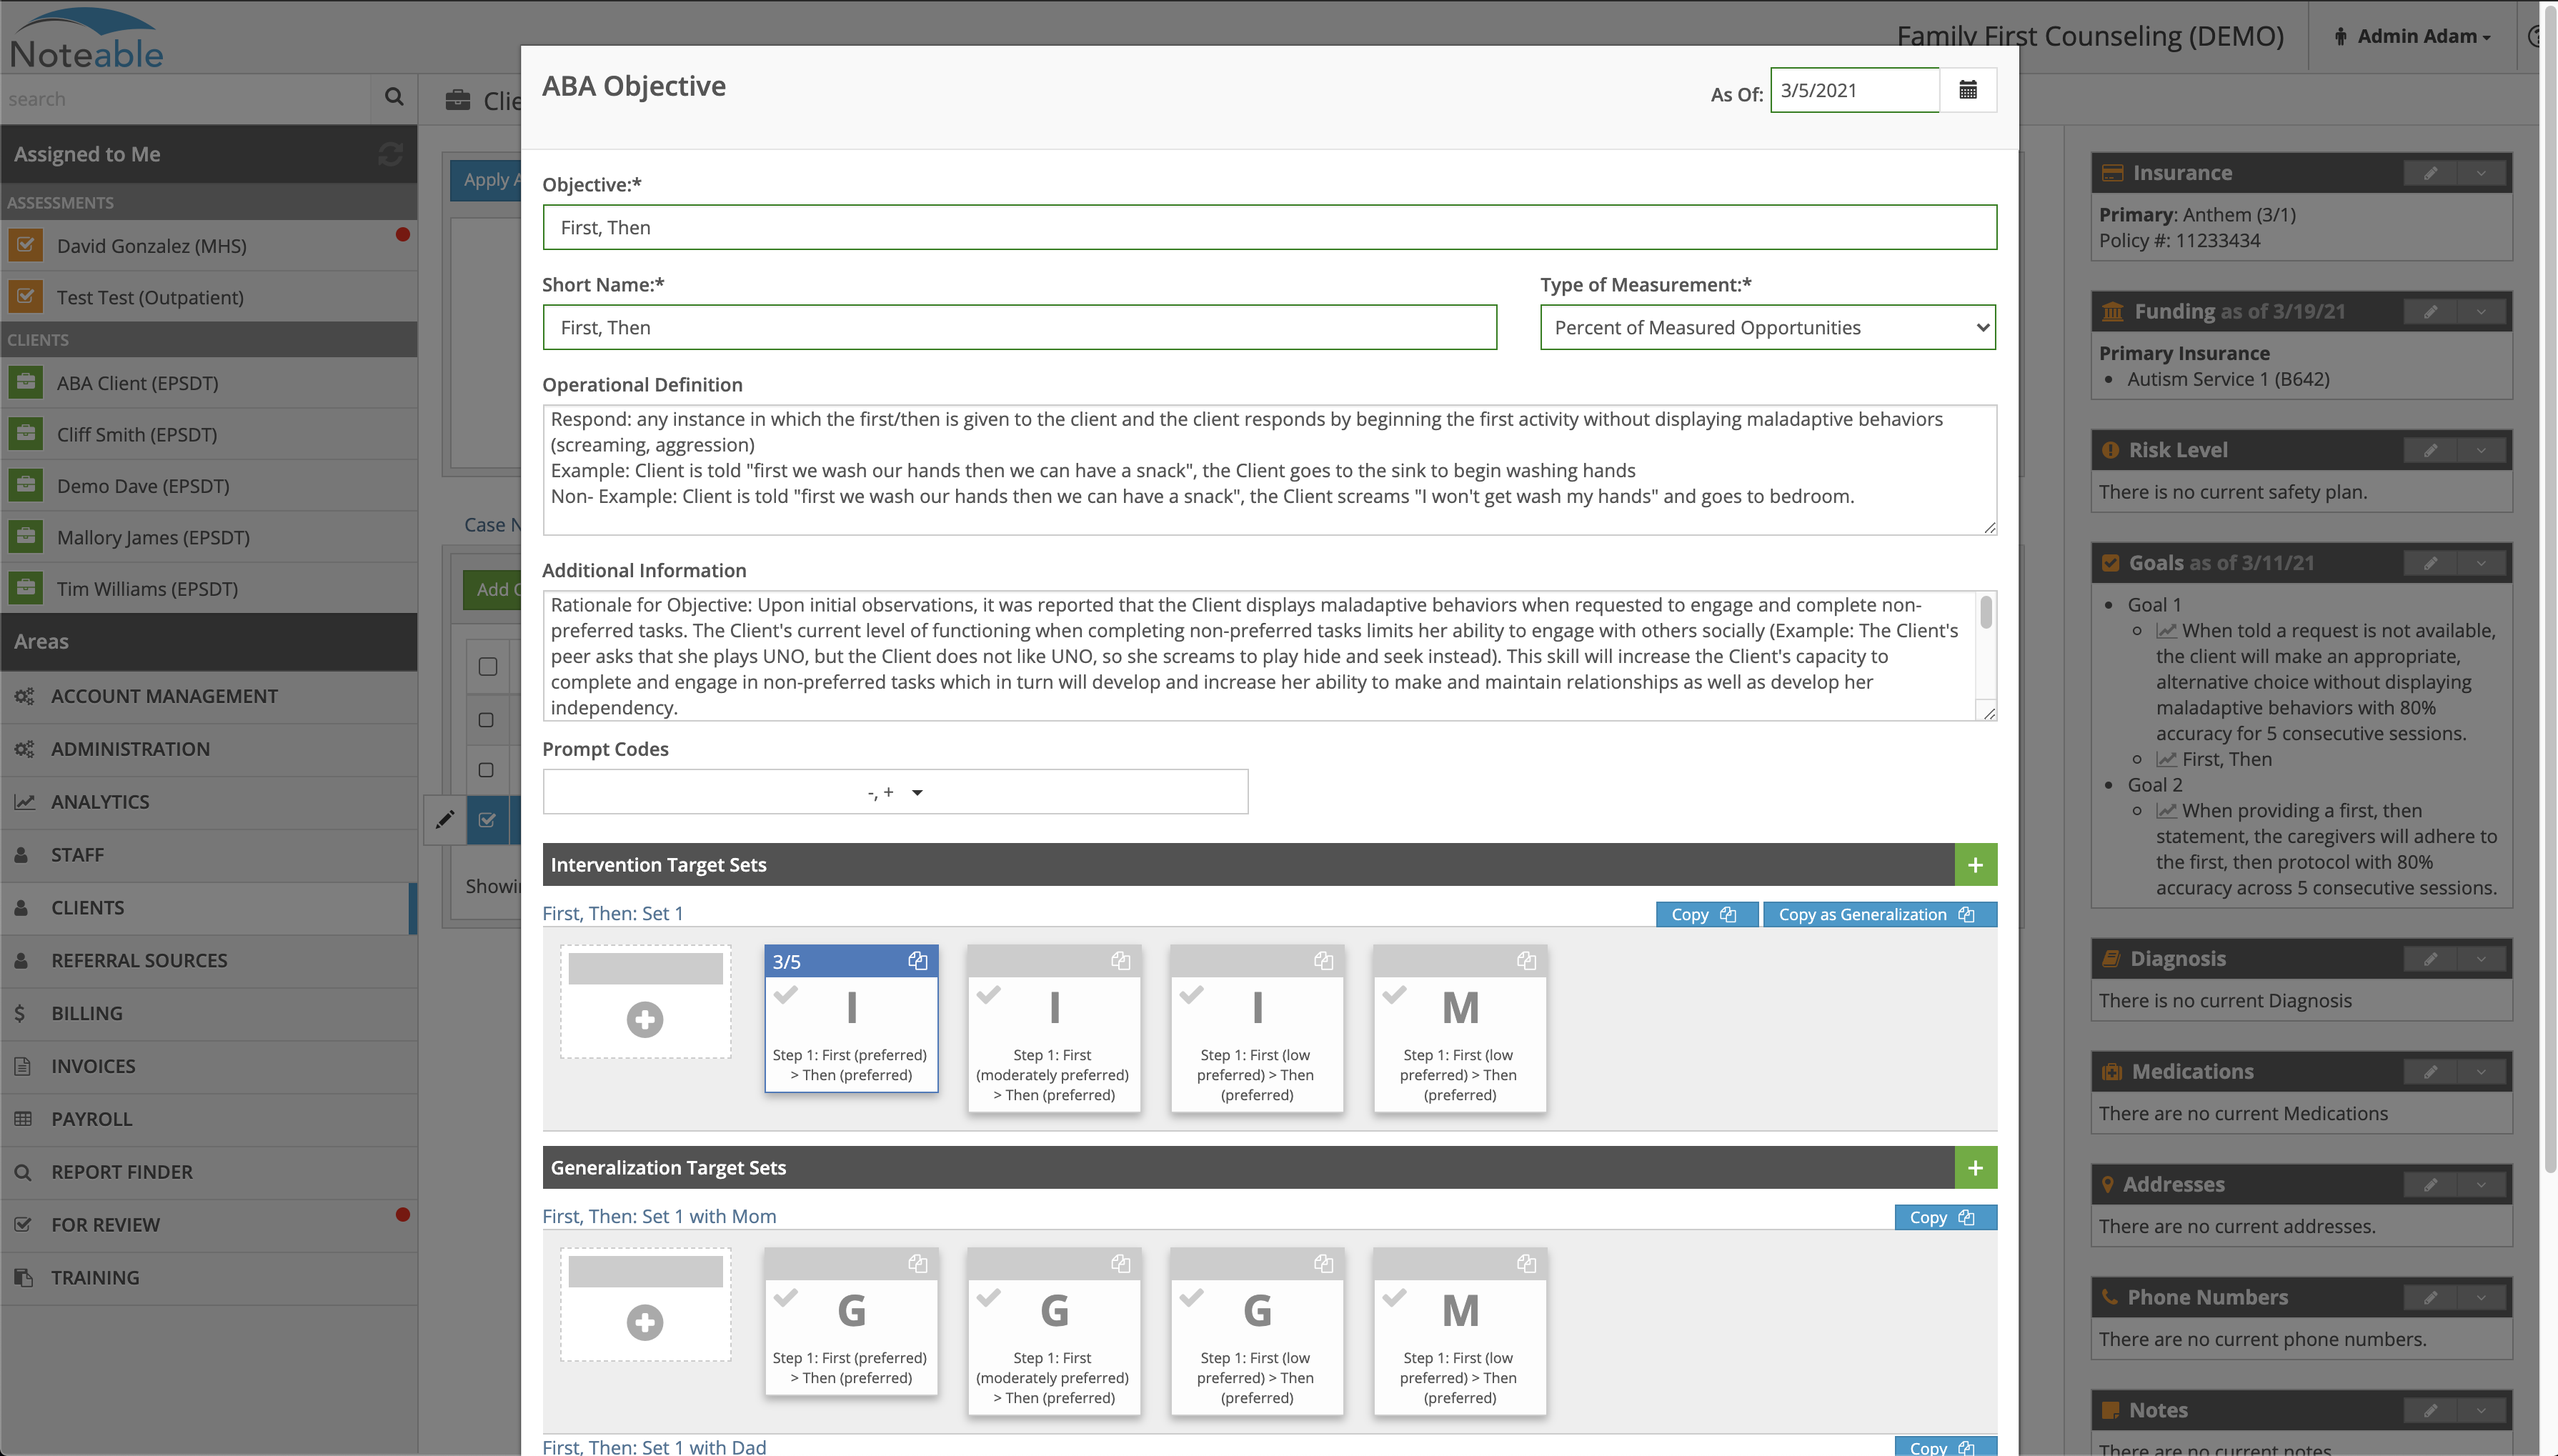The width and height of the screenshot is (2558, 1456).
Task: Add new target in First, Then: Set 1
Action: click(x=645, y=1019)
